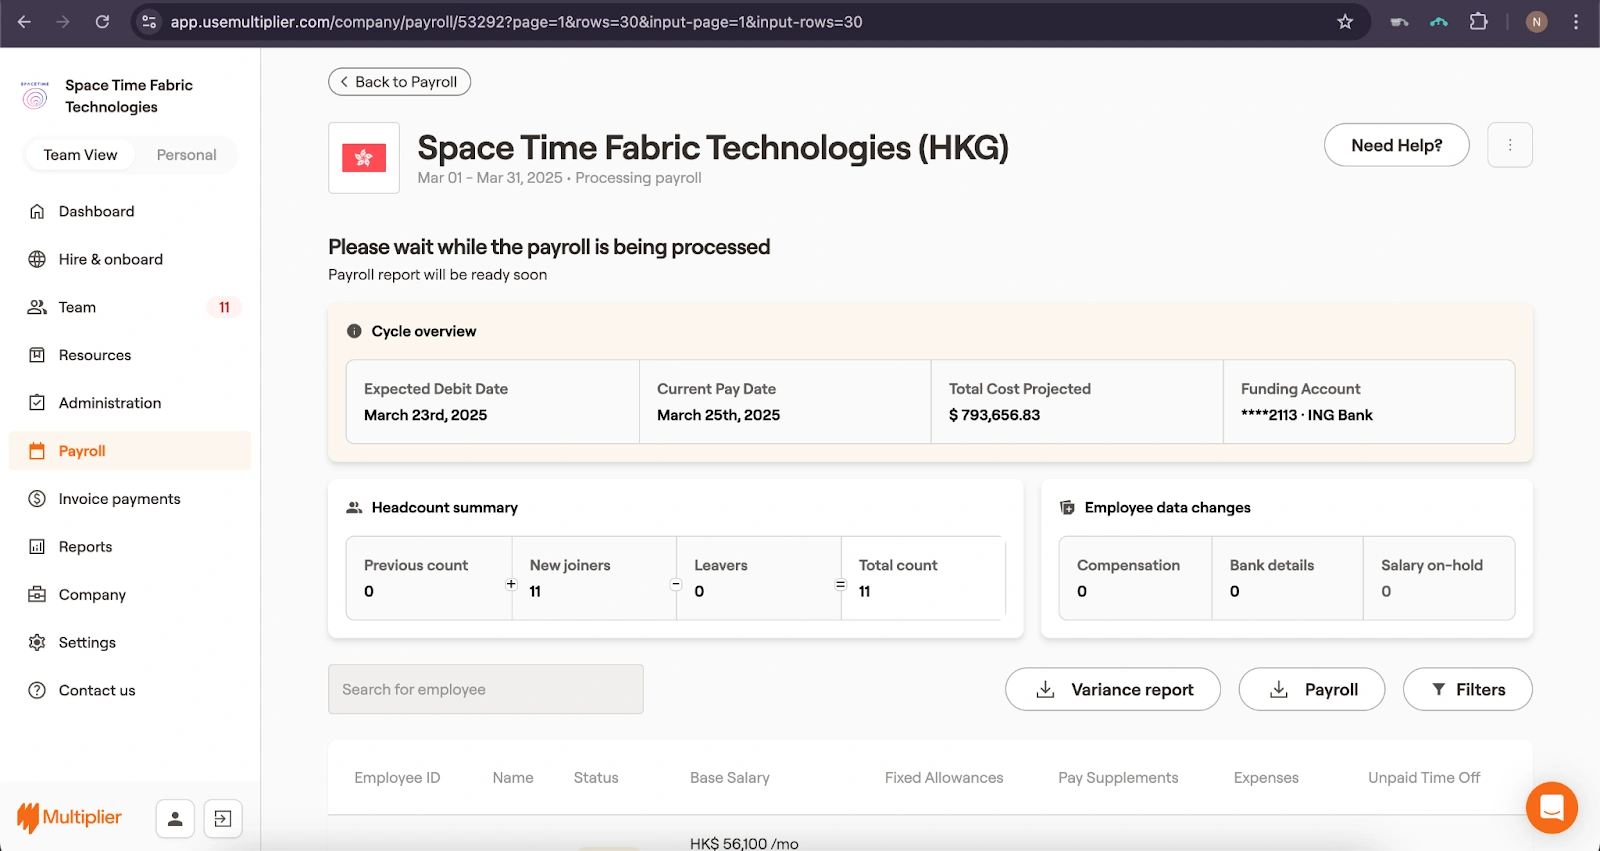Image resolution: width=1600 pixels, height=851 pixels.
Task: Click the Funding Account ****2113 · ING Bank text
Action: pyautogui.click(x=1306, y=415)
